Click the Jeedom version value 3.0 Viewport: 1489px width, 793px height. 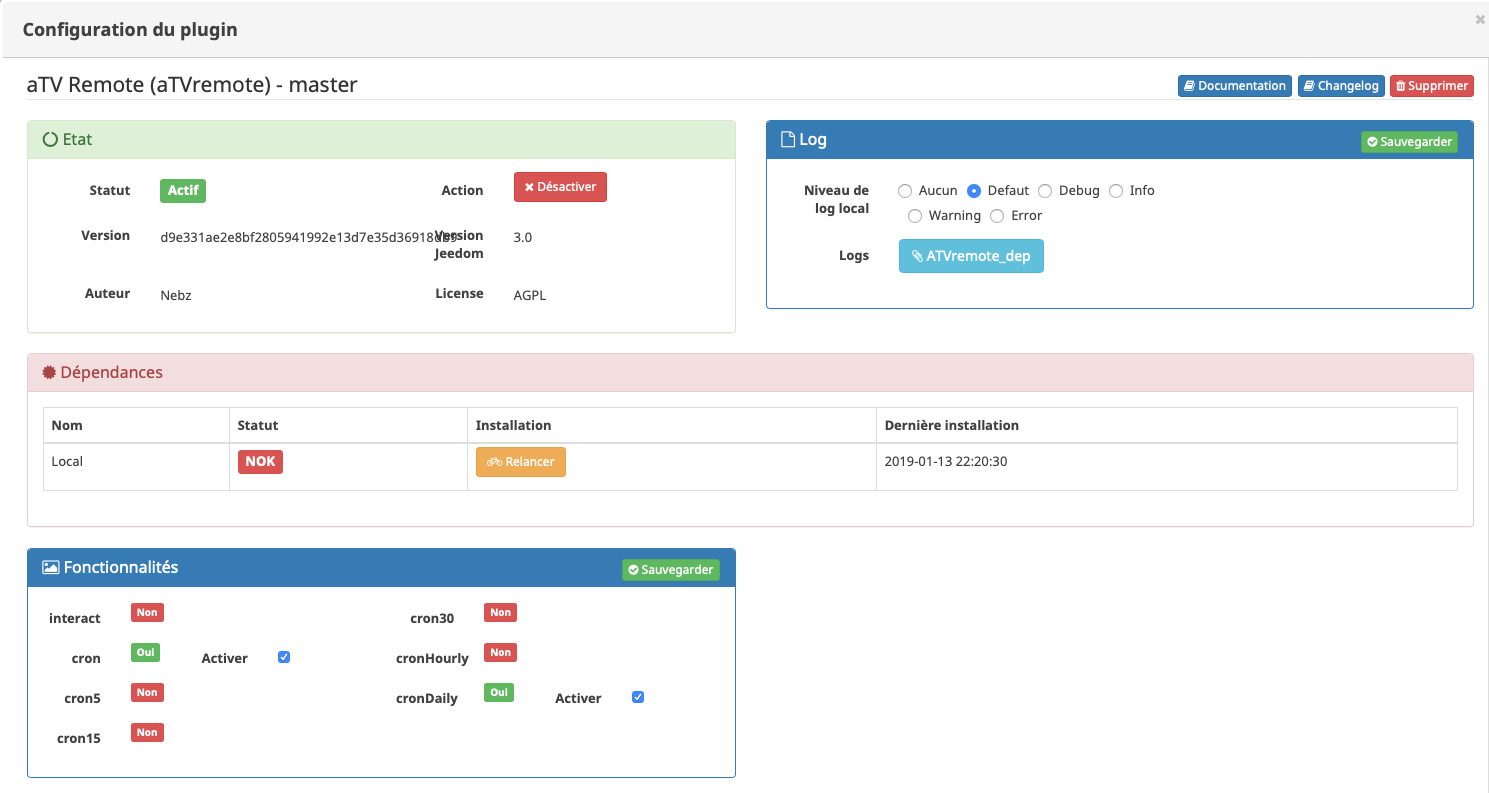click(x=523, y=238)
